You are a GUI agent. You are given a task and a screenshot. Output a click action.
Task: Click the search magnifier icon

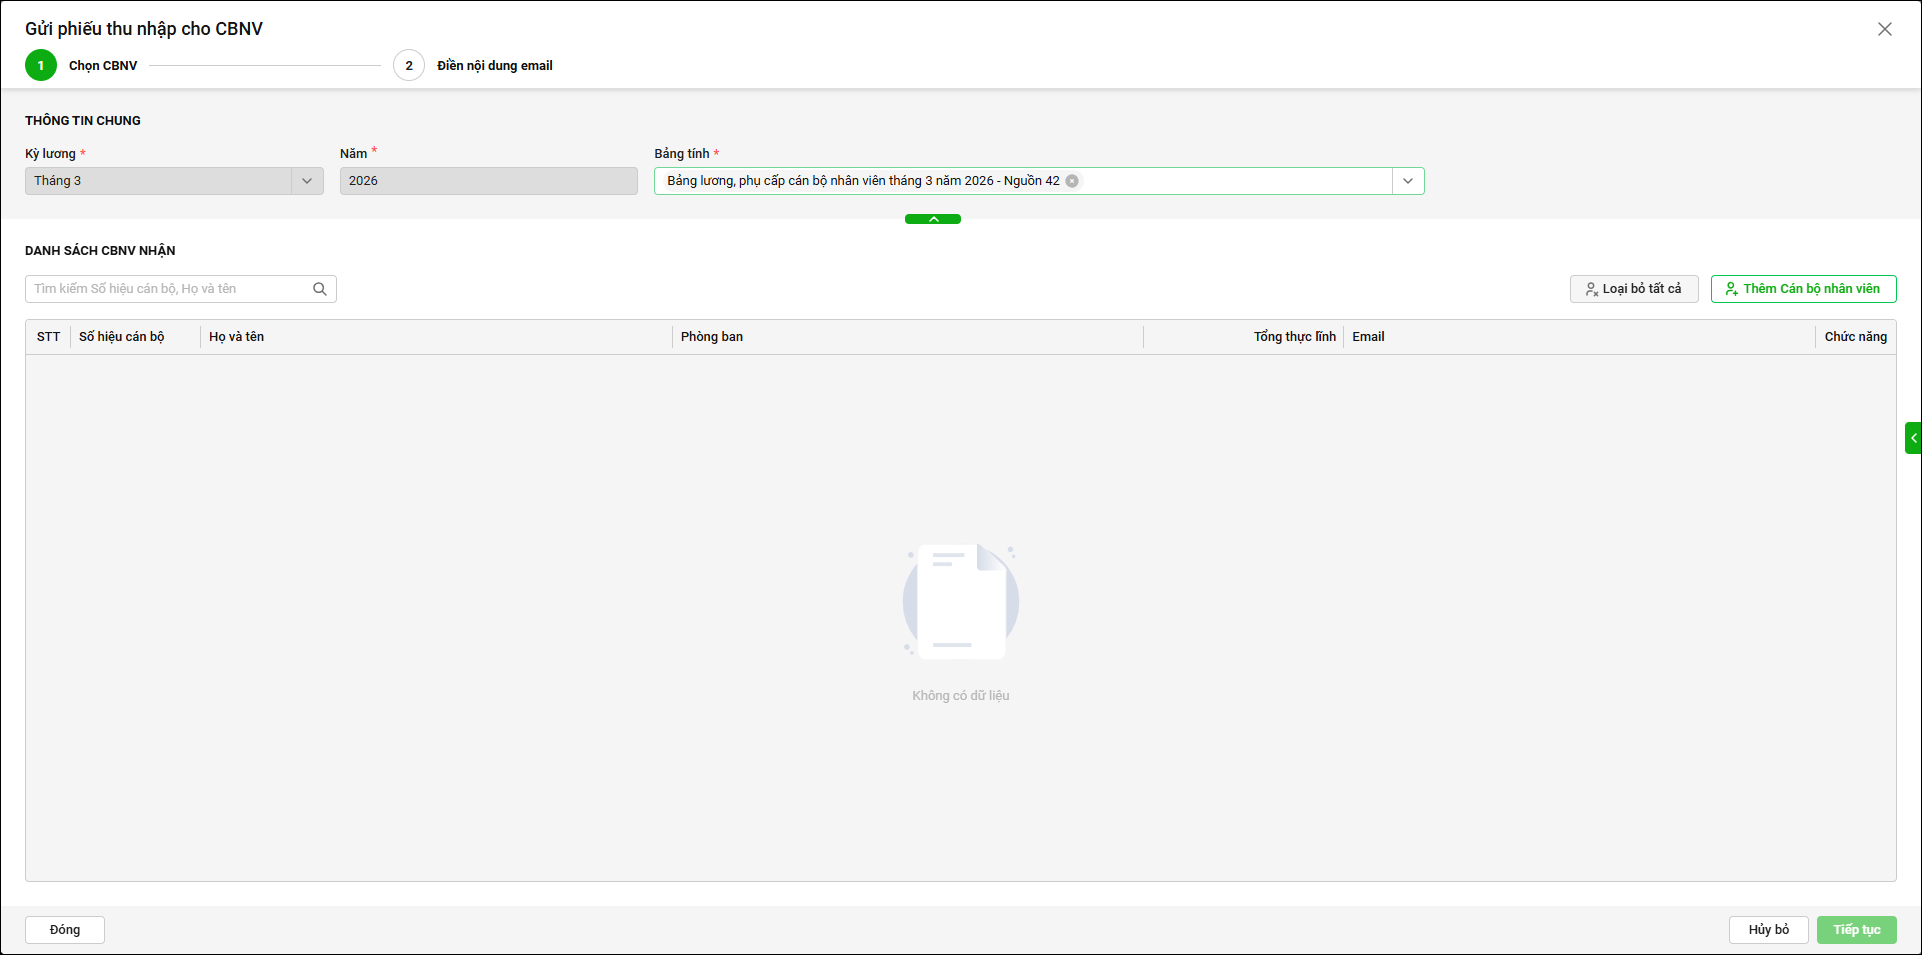point(320,289)
